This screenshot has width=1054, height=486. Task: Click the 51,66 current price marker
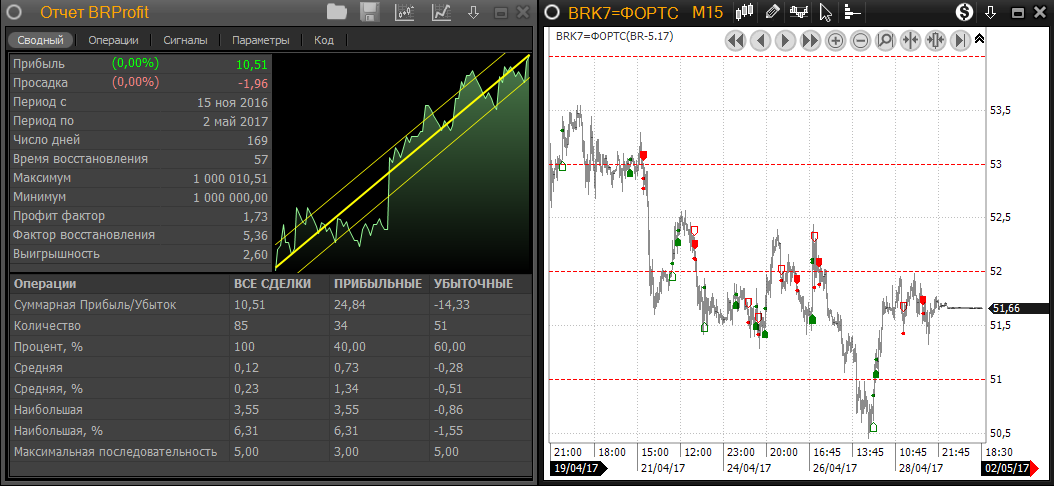coord(1019,308)
